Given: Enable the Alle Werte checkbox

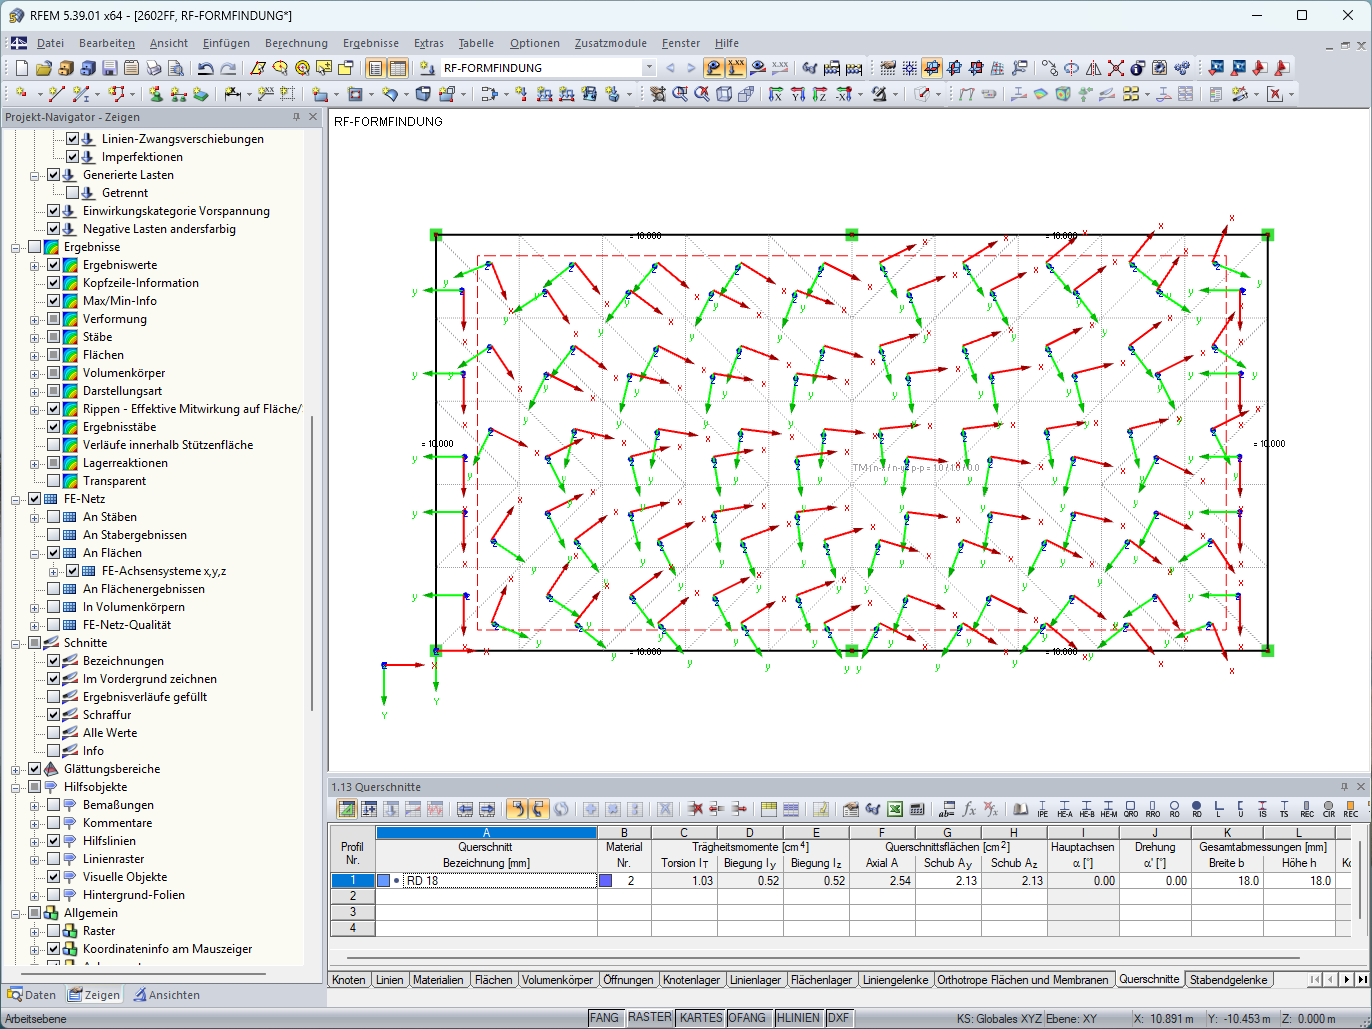Looking at the screenshot, I should click(x=53, y=733).
